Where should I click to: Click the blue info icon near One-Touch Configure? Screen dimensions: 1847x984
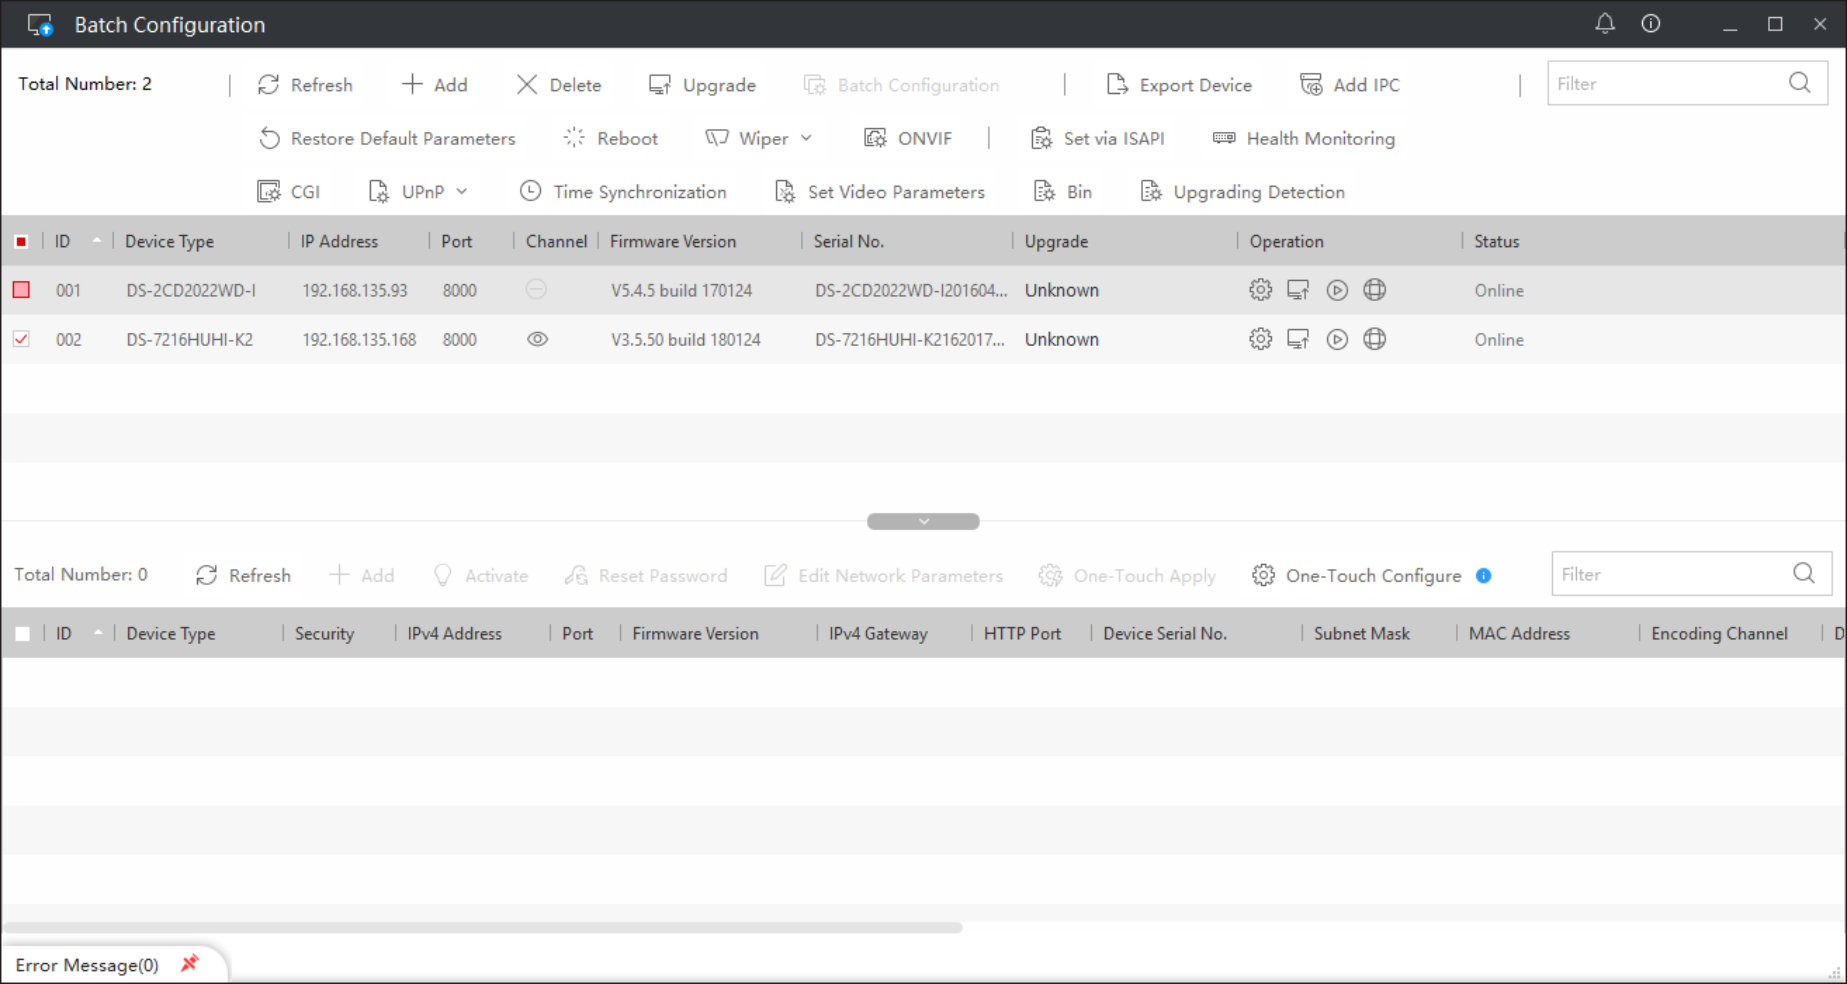coord(1484,575)
